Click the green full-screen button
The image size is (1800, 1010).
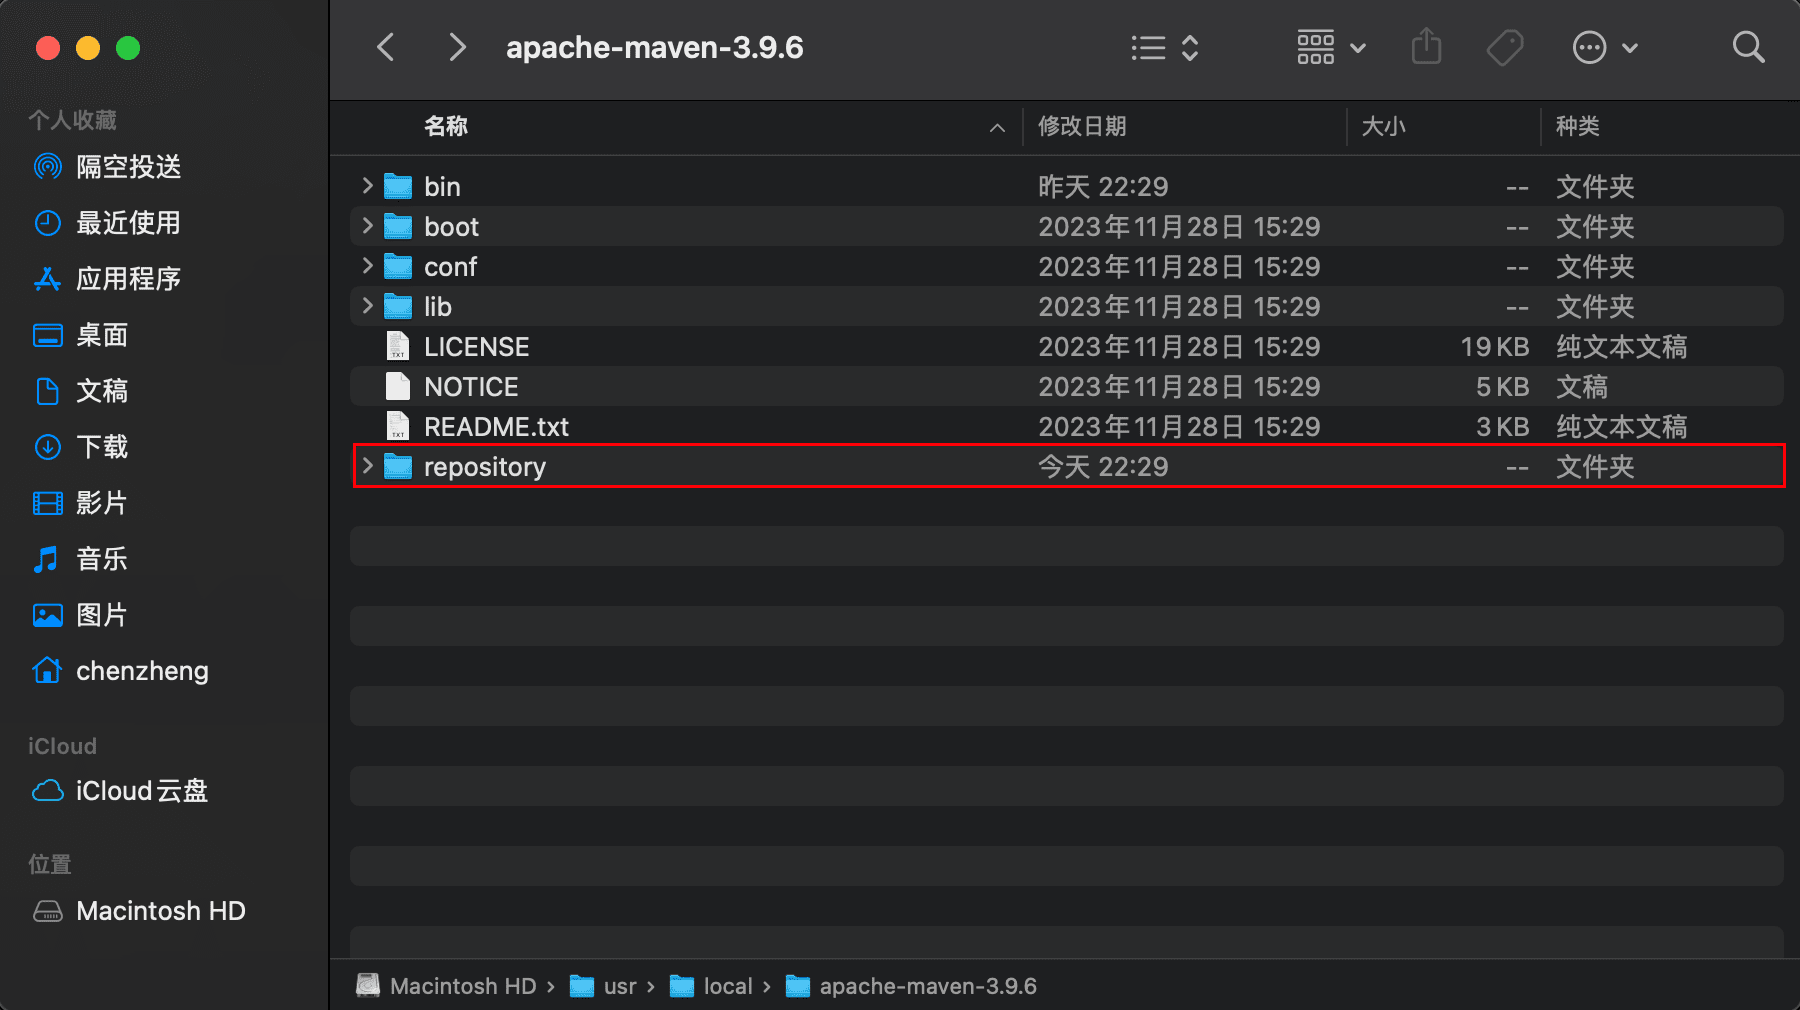[128, 47]
